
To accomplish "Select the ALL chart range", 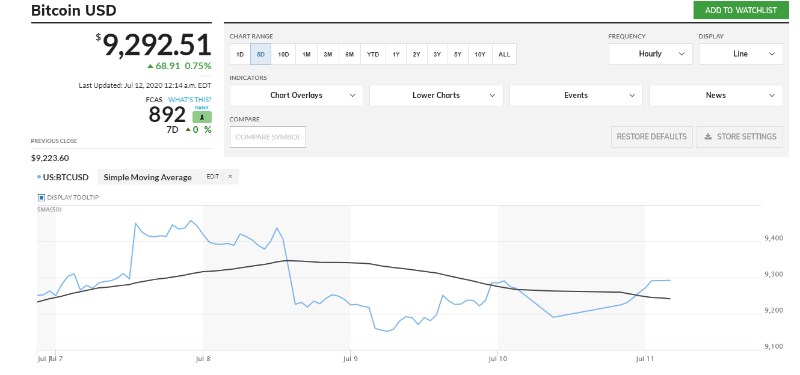I will pyautogui.click(x=504, y=54).
